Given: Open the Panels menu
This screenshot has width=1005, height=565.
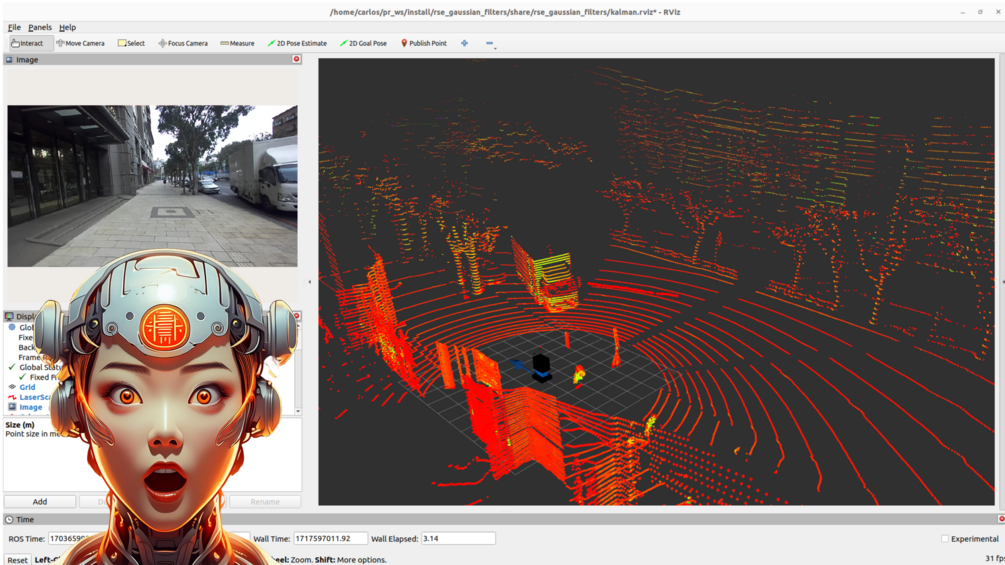Looking at the screenshot, I should (x=40, y=28).
